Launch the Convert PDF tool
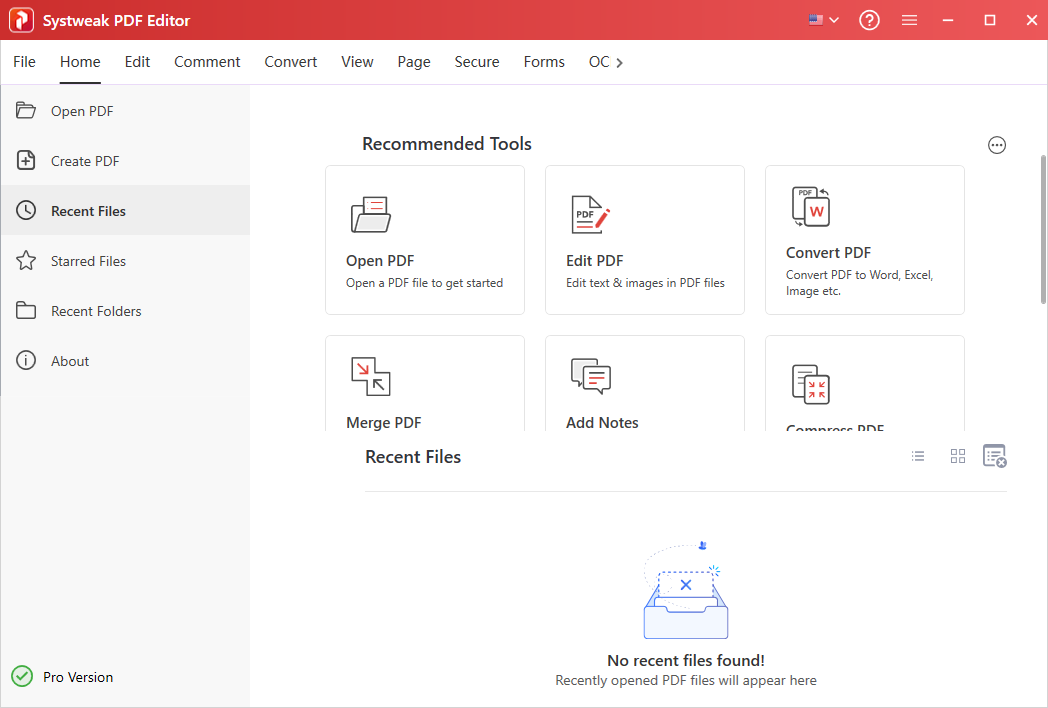Screen dimensions: 1048x708 864,240
